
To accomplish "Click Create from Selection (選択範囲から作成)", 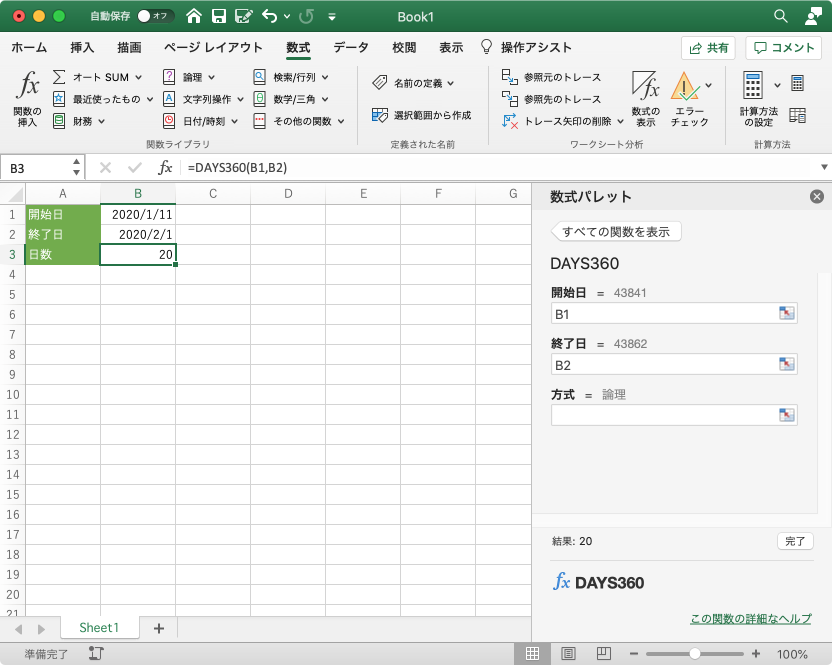I will tap(421, 115).
